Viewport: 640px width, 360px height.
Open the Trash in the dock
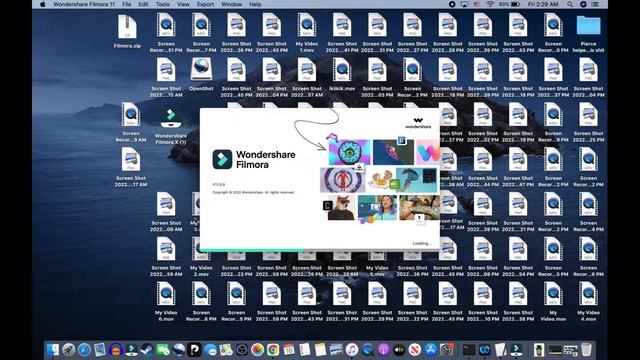(586, 350)
